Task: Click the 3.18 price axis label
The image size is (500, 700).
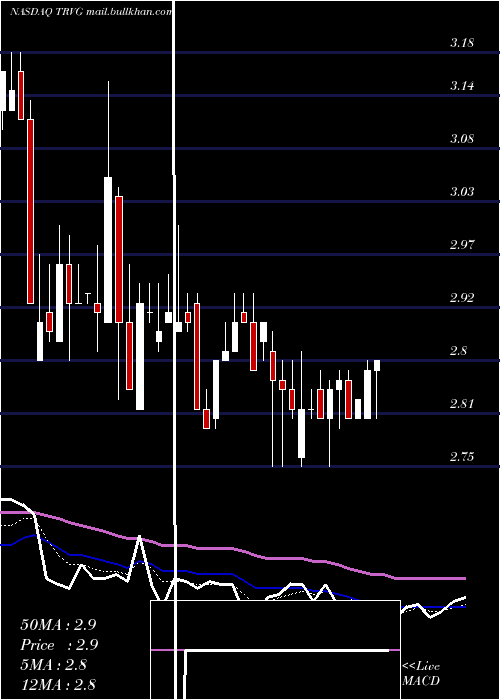Action: (x=462, y=43)
